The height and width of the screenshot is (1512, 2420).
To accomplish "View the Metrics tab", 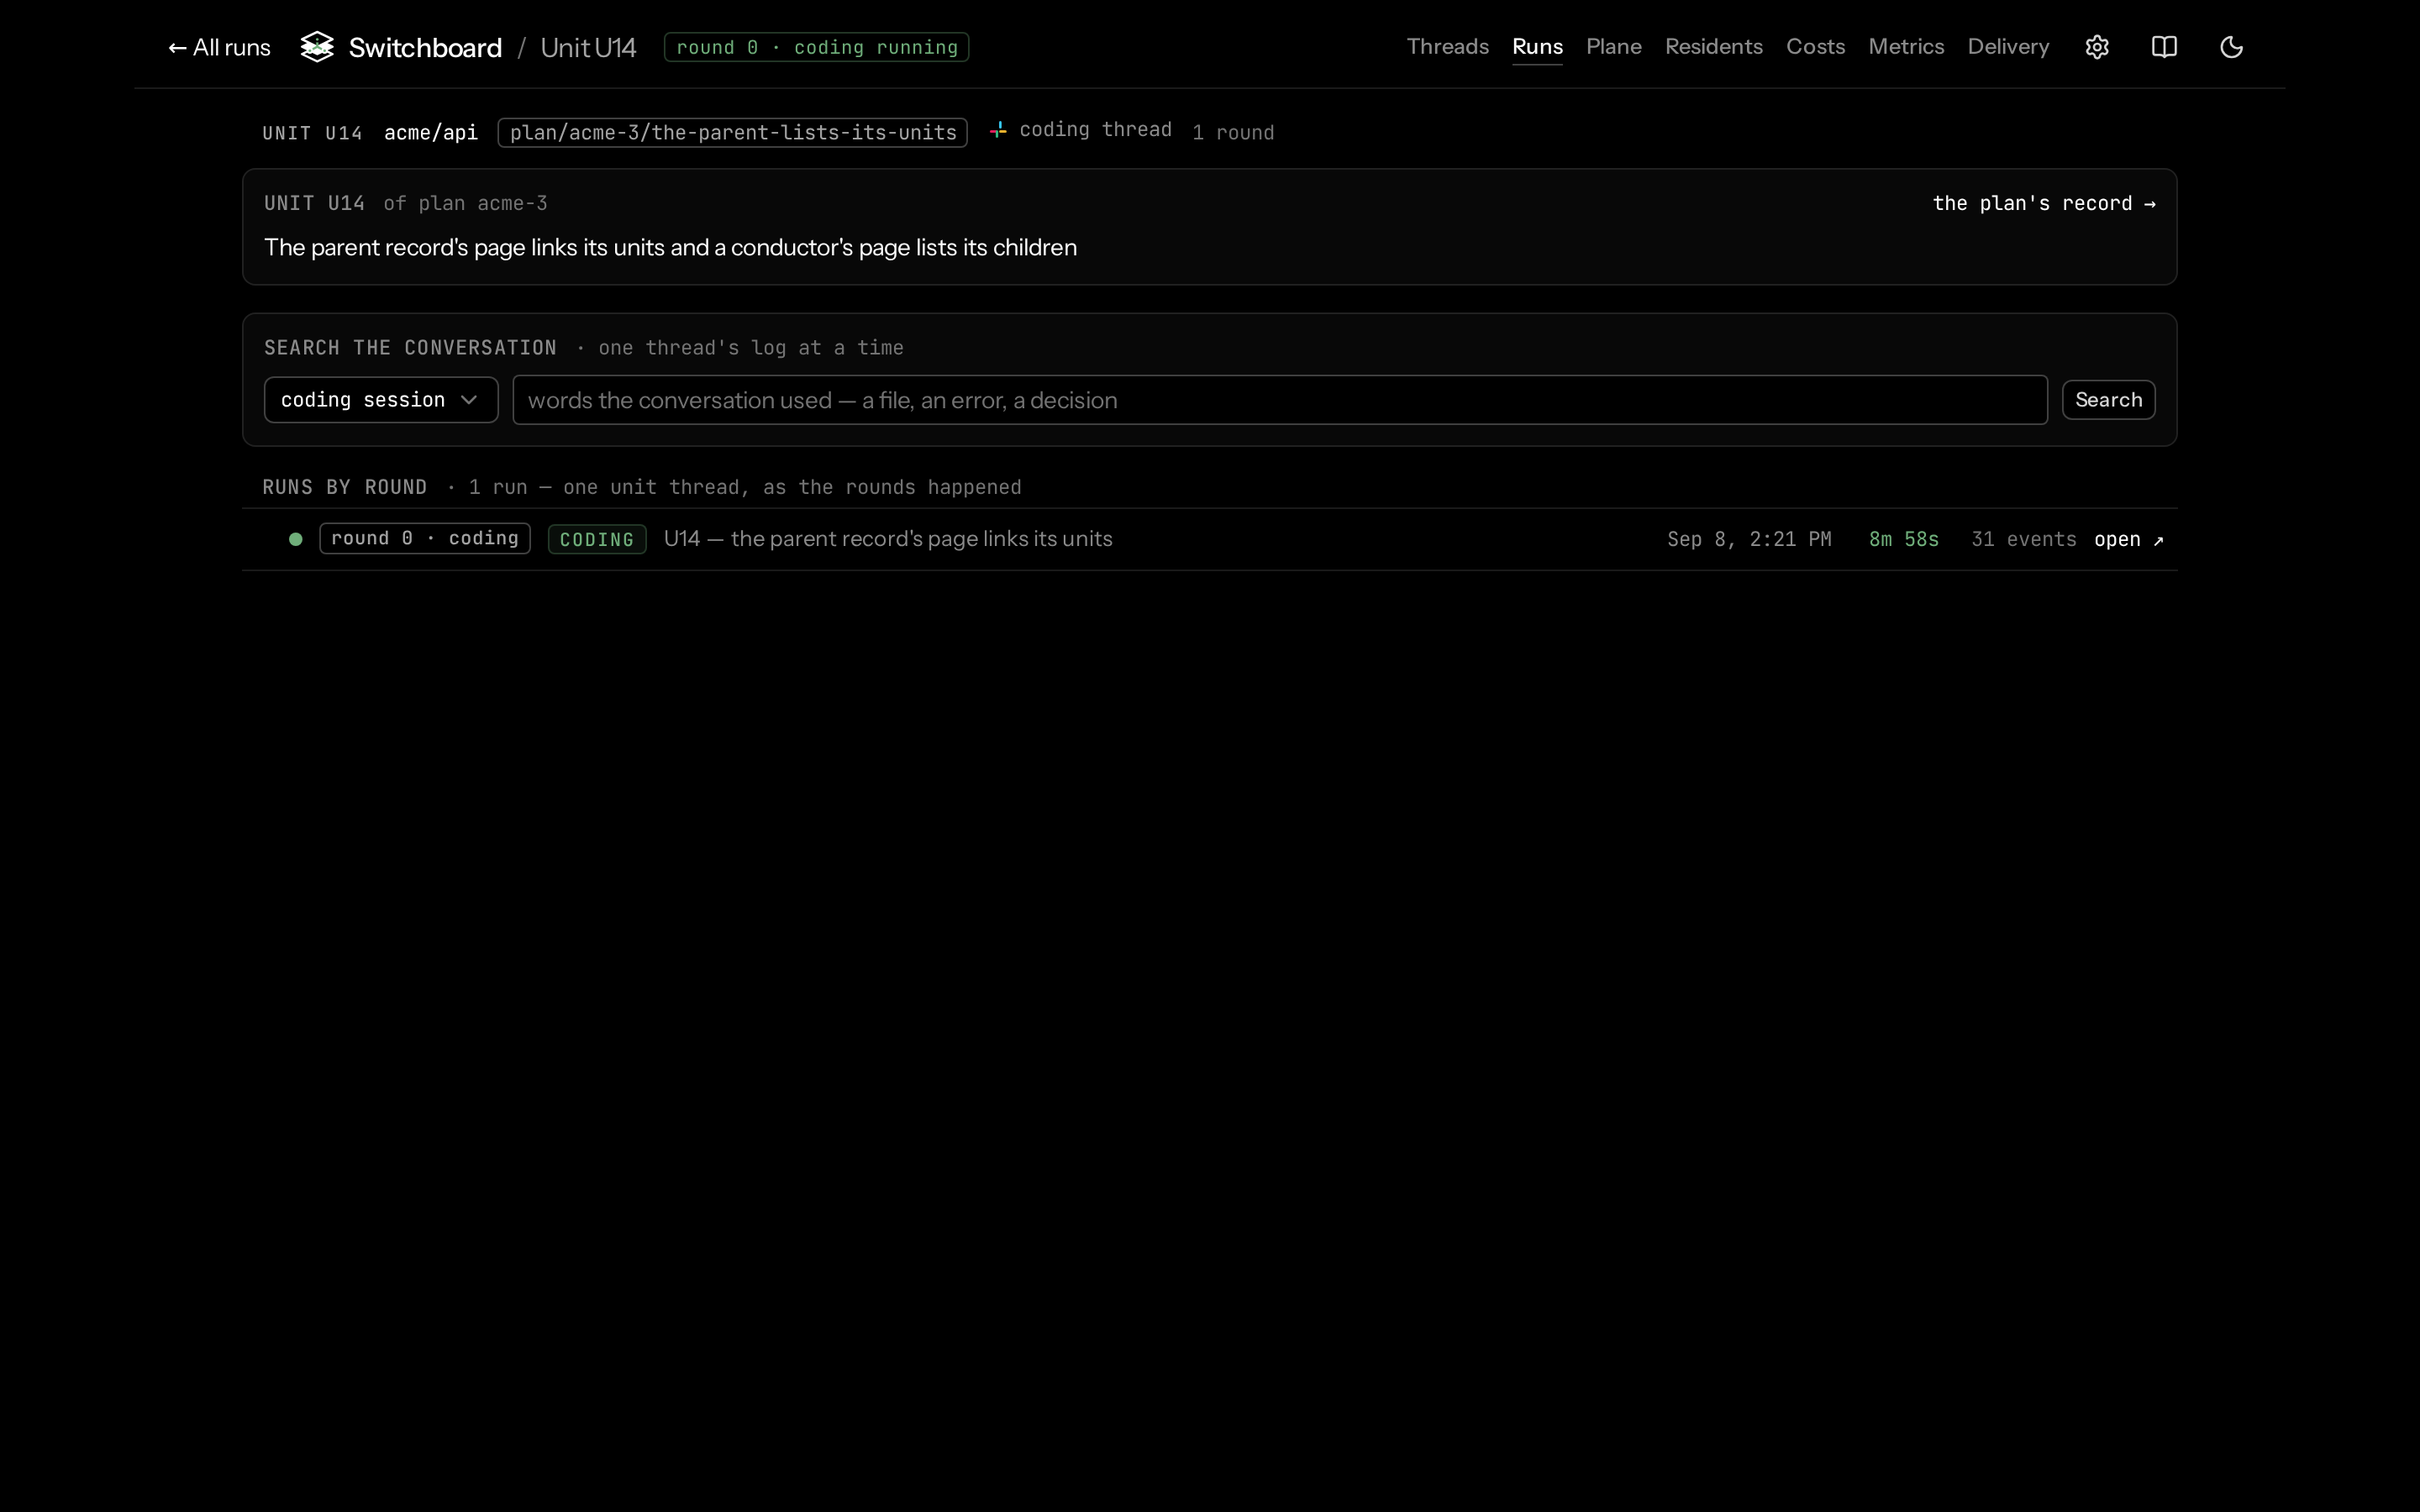I will point(1906,47).
